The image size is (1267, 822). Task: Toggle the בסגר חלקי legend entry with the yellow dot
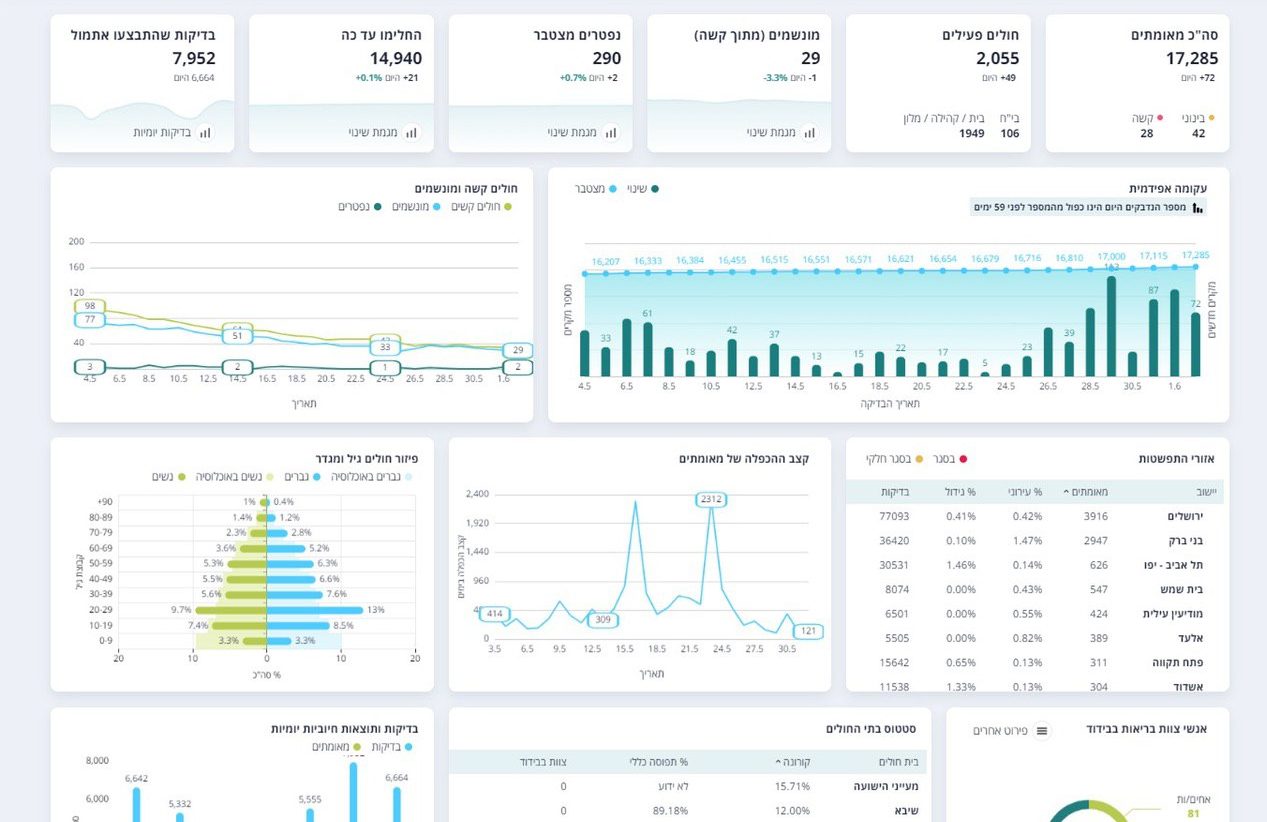coord(895,459)
